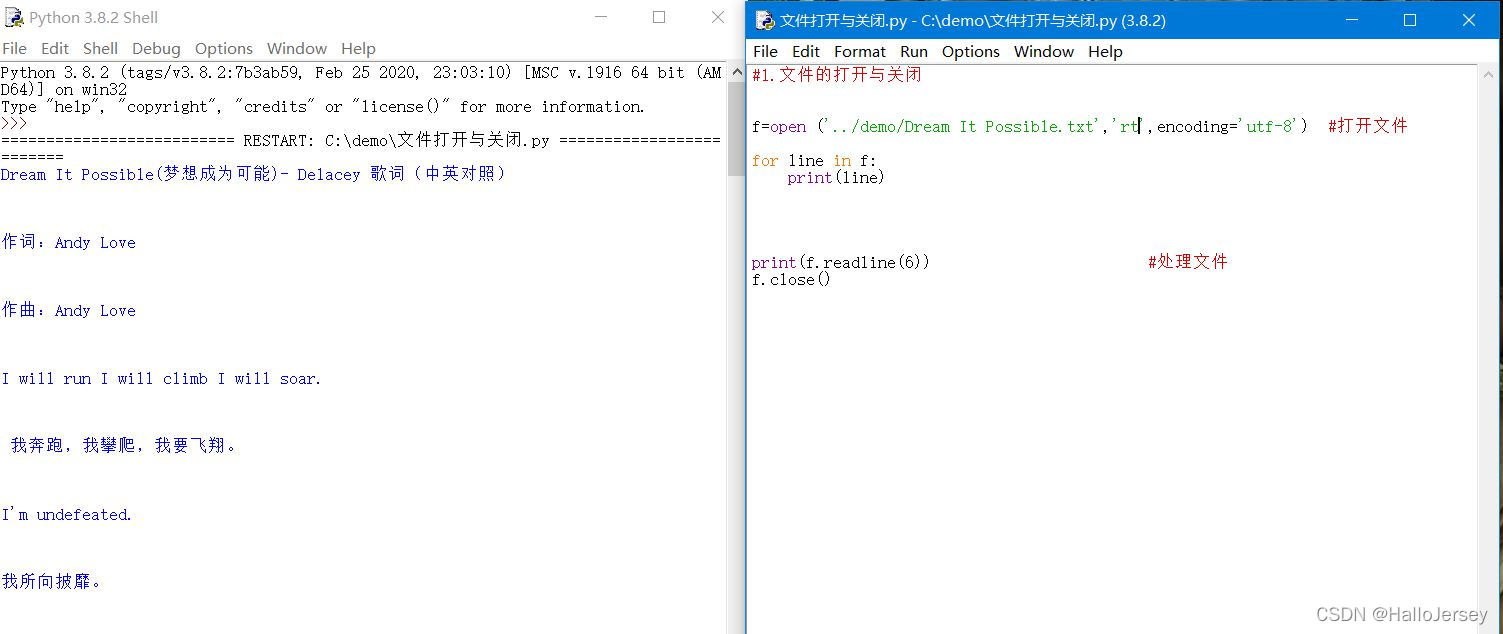Viewport: 1503px width, 634px height.
Task: Open Window menu in the editor window
Action: point(1044,51)
